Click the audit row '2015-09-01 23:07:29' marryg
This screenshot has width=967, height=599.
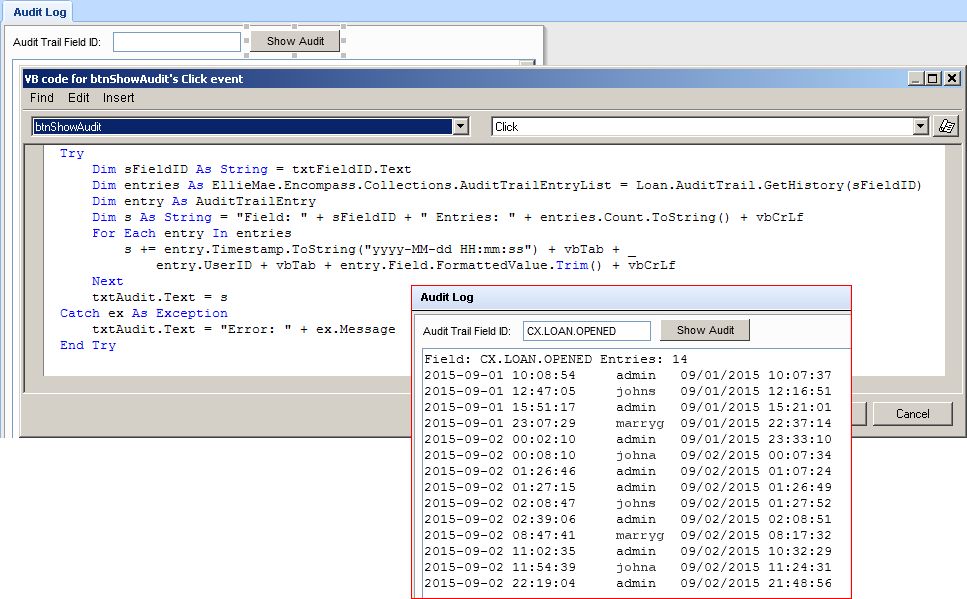point(628,423)
